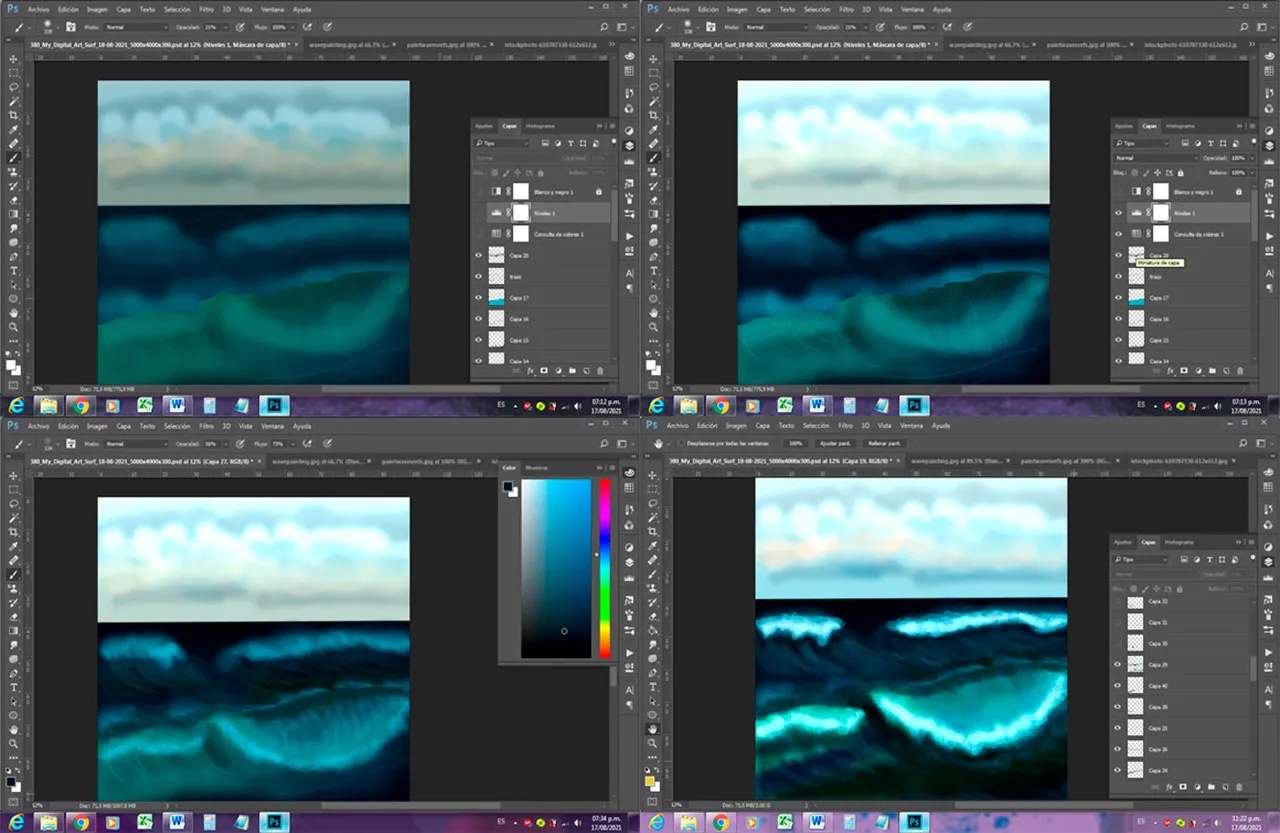Select the Clone Stamp tool in the 07:34 p.m. window

click(x=14, y=589)
